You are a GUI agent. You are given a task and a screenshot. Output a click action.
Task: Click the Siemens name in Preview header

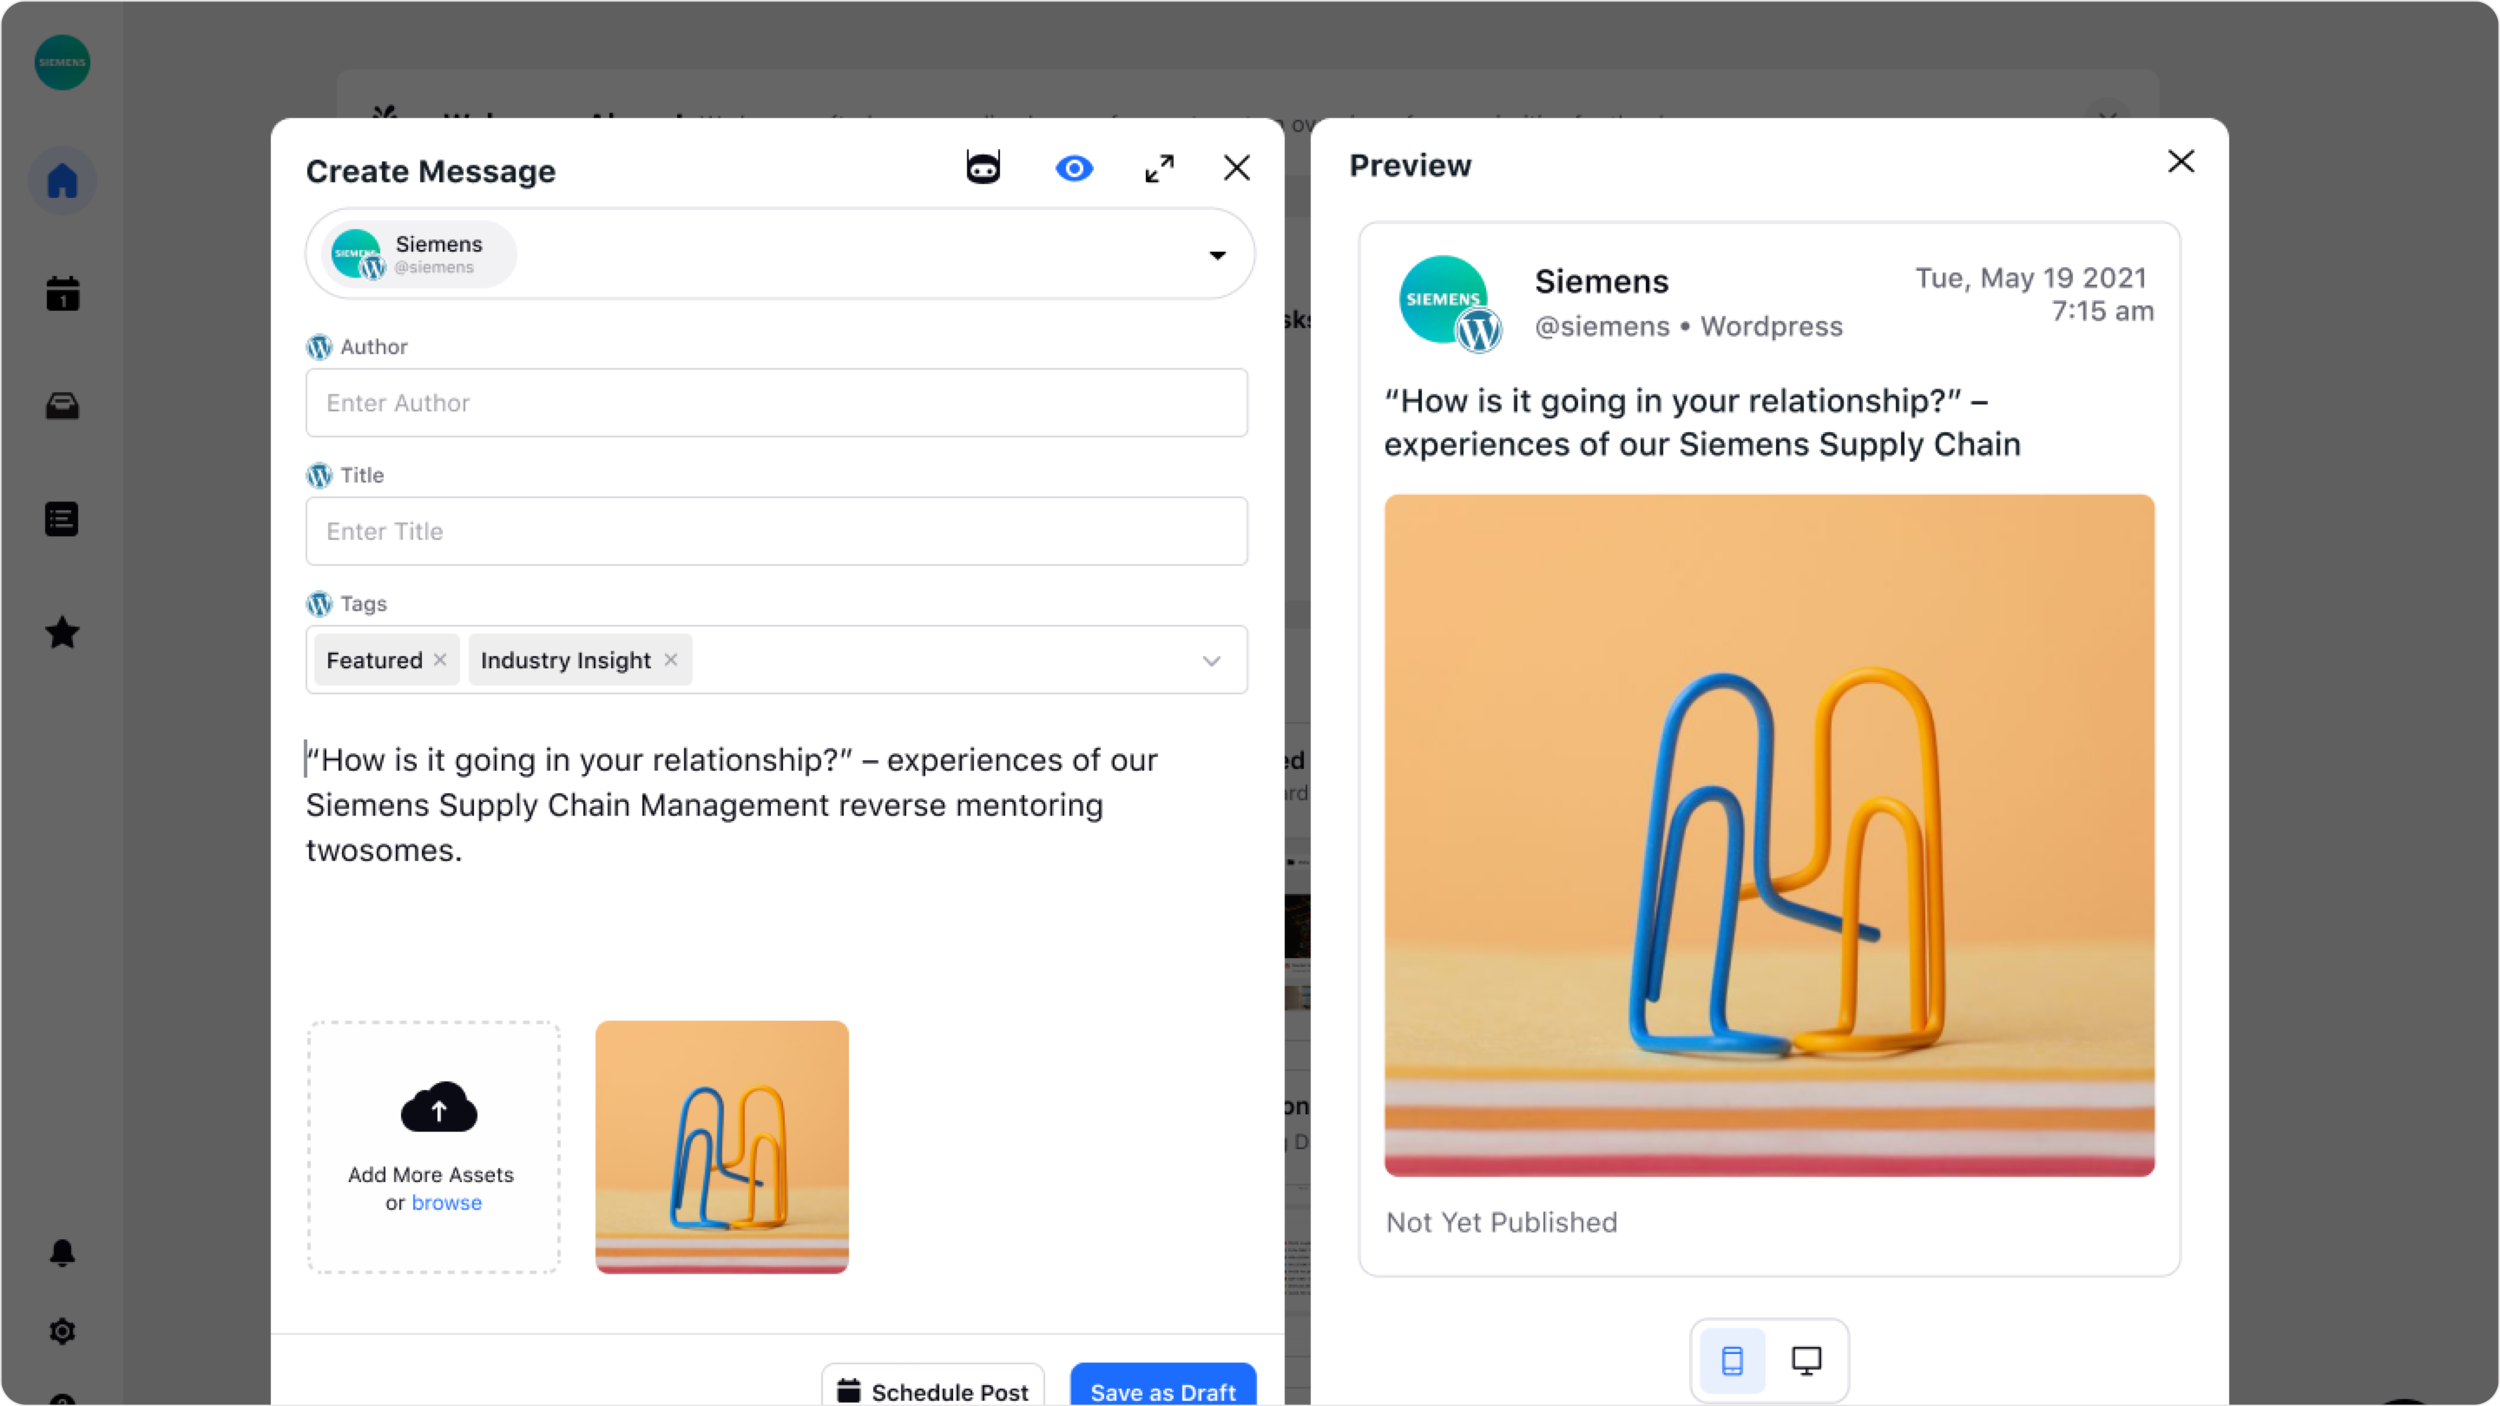point(1601,282)
